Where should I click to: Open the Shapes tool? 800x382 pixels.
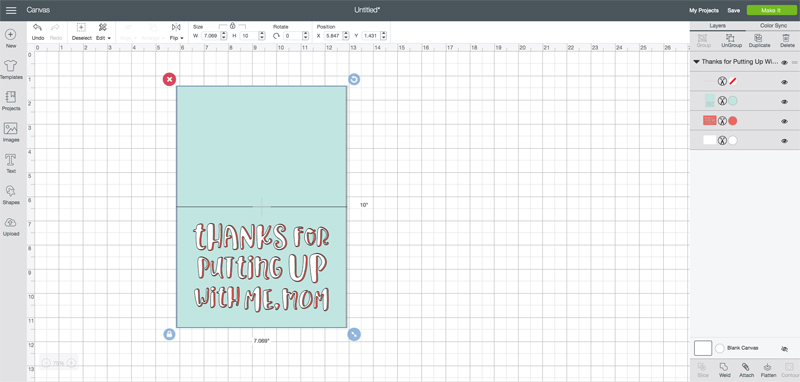(11, 195)
